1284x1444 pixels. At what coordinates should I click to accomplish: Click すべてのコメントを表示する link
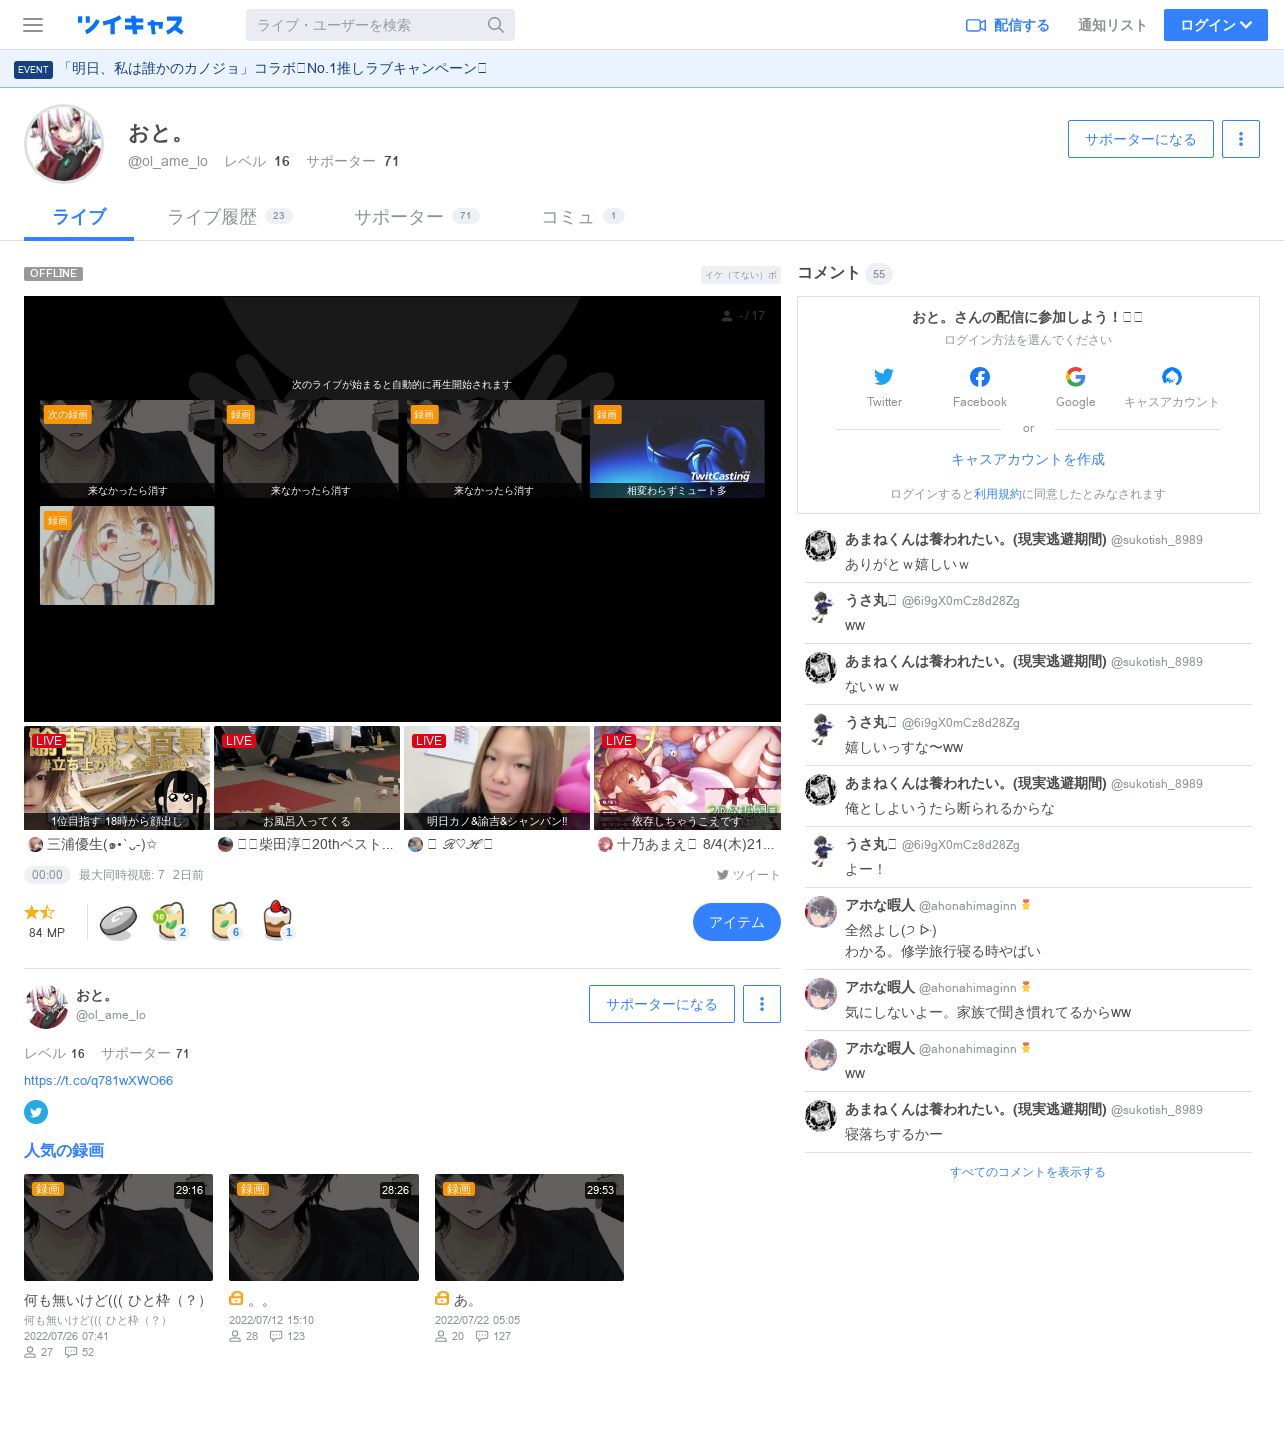pyautogui.click(x=1028, y=1172)
